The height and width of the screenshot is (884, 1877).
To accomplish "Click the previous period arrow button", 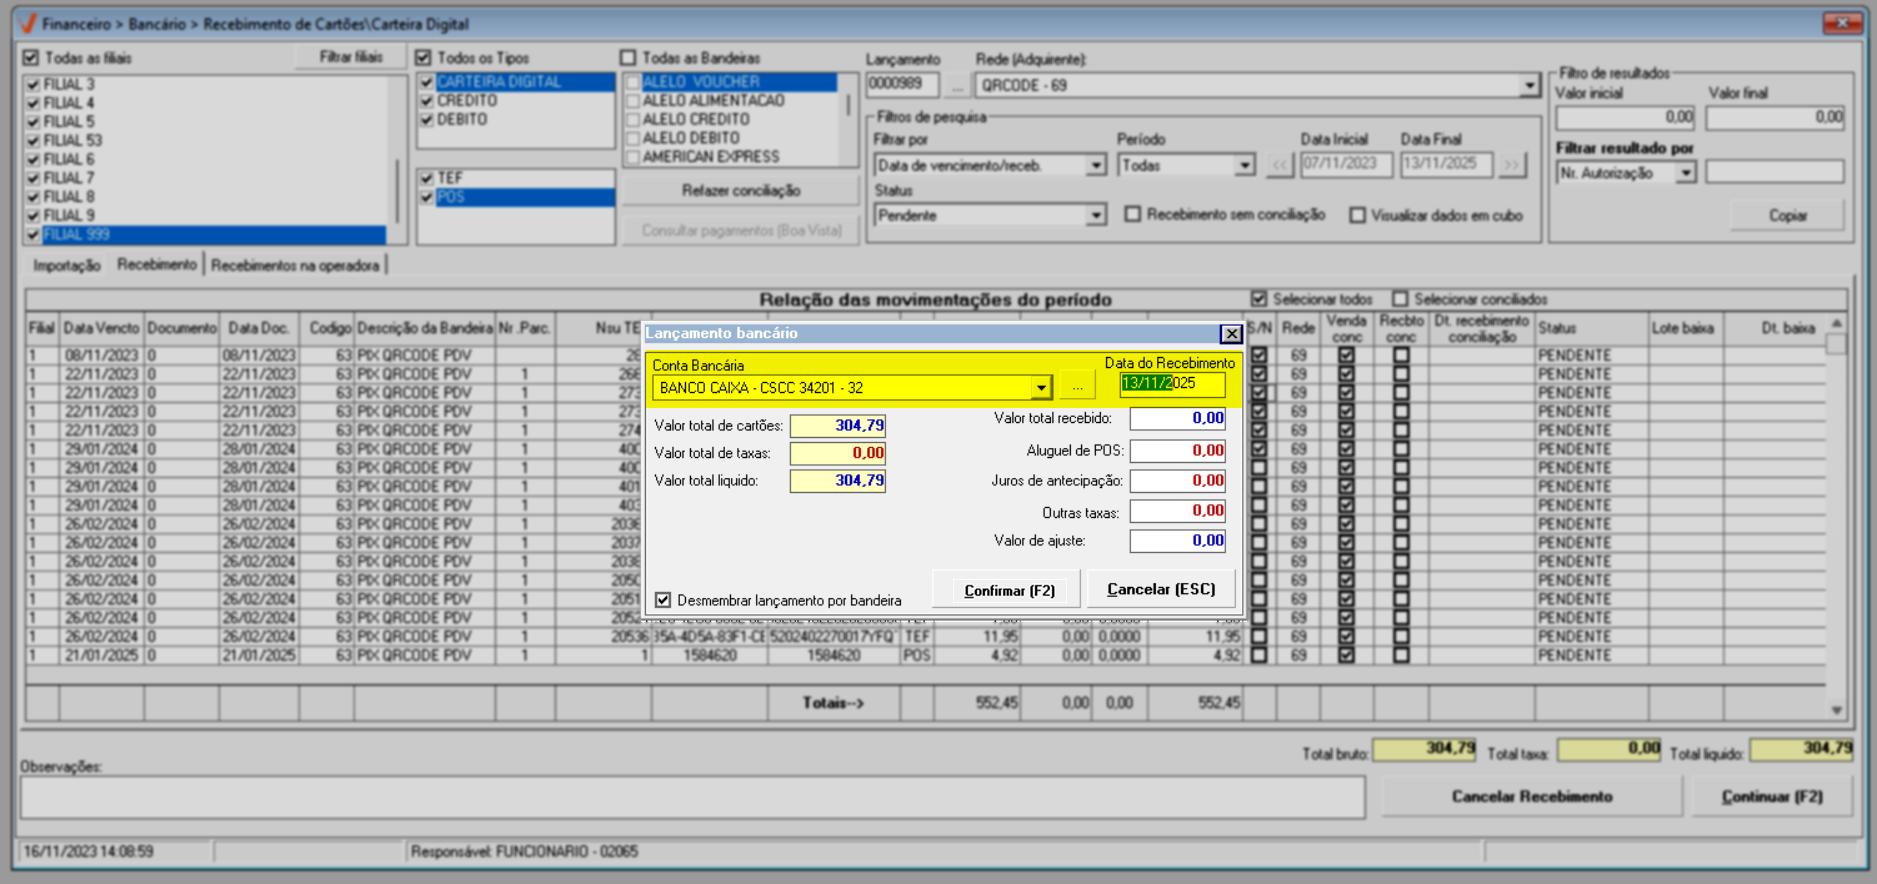I will point(1280,165).
